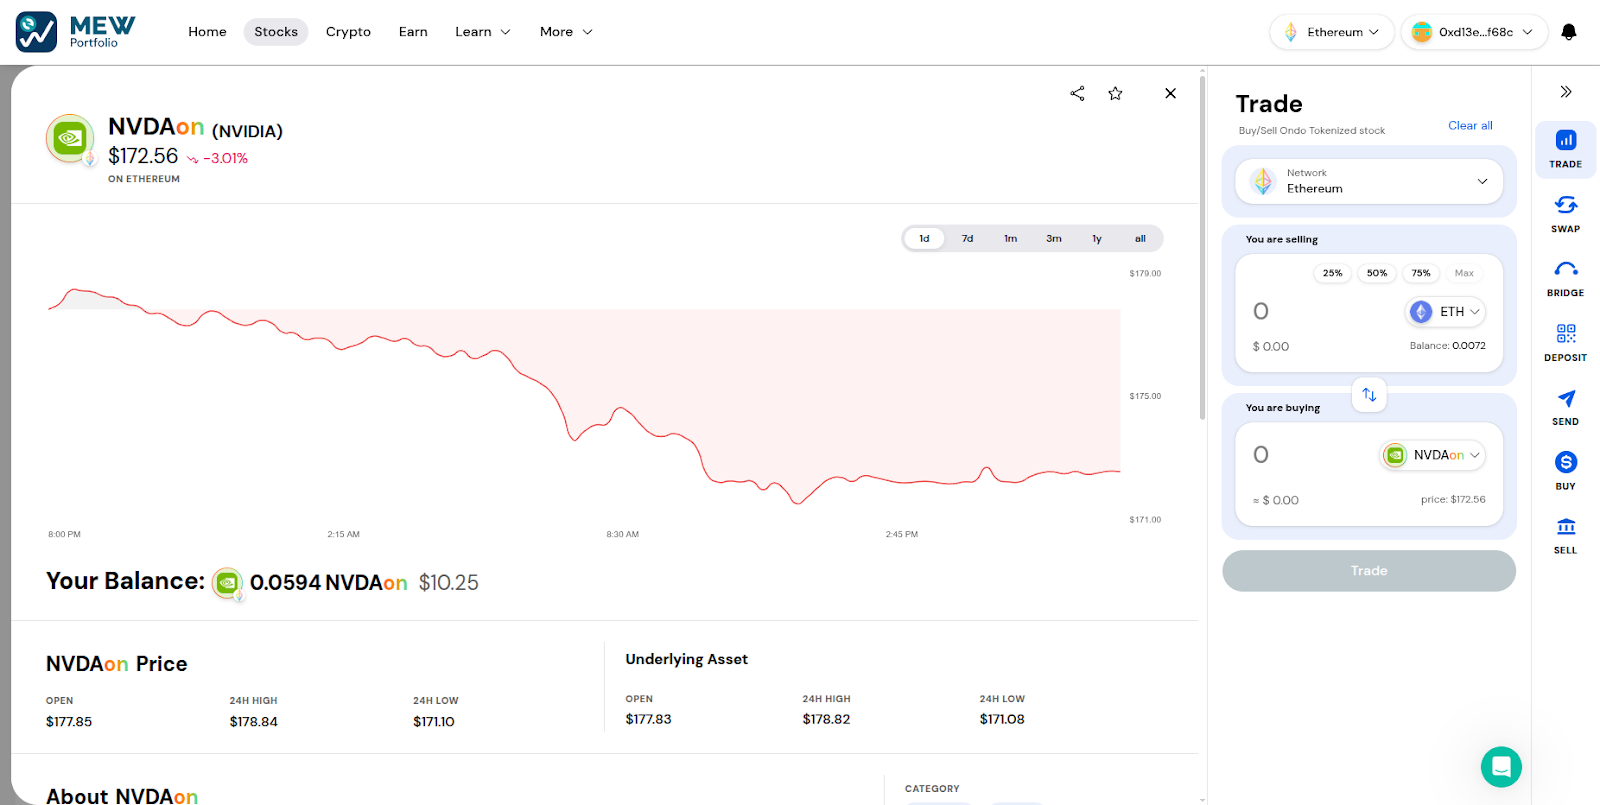The height and width of the screenshot is (805, 1600).
Task: Open the Send sidebar tool
Action: (x=1566, y=406)
